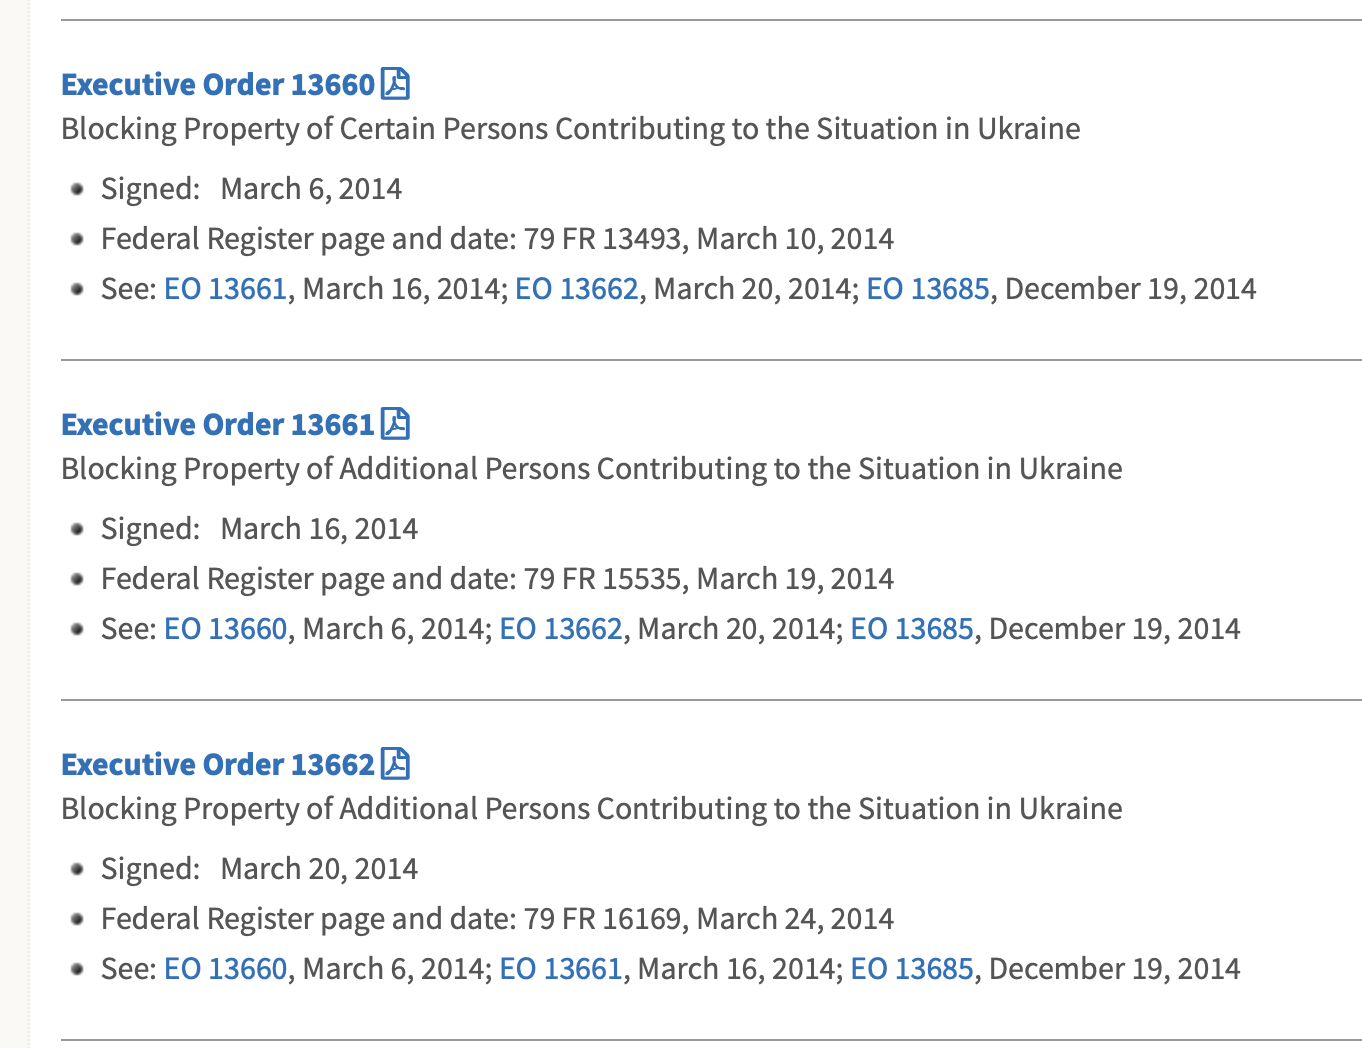Image resolution: width=1362 pixels, height=1048 pixels.
Task: Follow EO 13685 link in Order 13662's See list
Action: click(912, 969)
